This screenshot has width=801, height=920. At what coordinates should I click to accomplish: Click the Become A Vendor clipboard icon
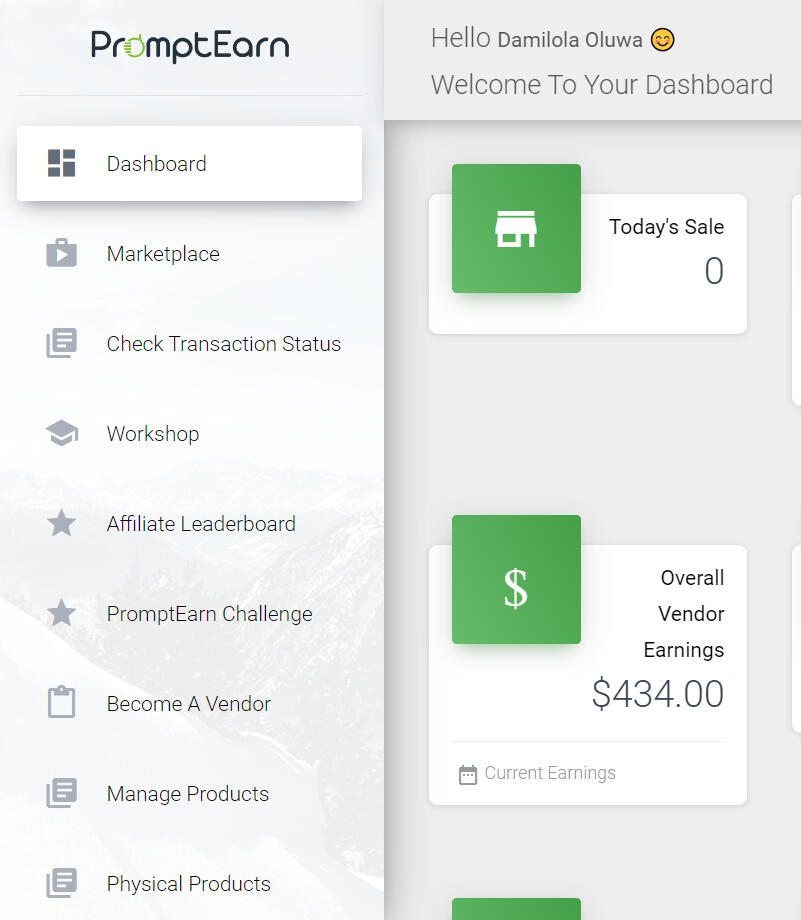[x=62, y=702]
